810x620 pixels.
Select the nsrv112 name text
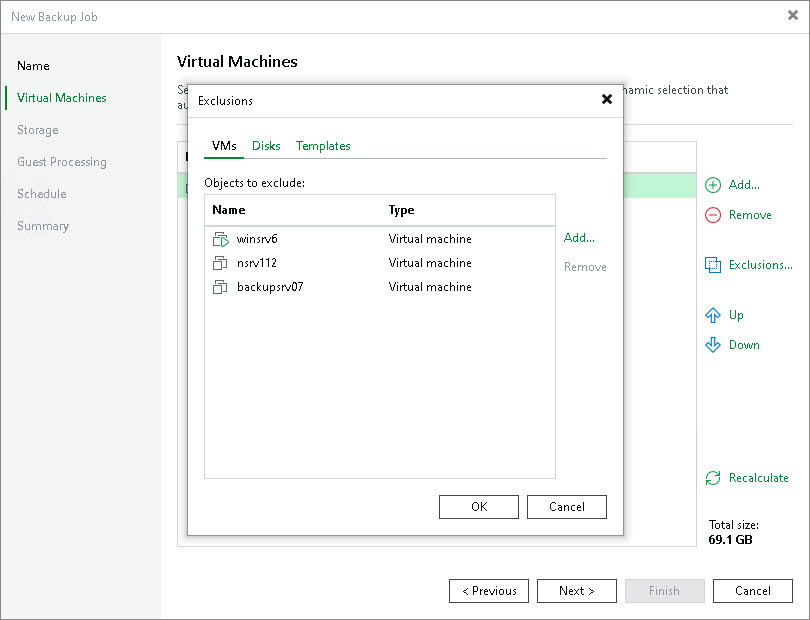[x=257, y=263]
